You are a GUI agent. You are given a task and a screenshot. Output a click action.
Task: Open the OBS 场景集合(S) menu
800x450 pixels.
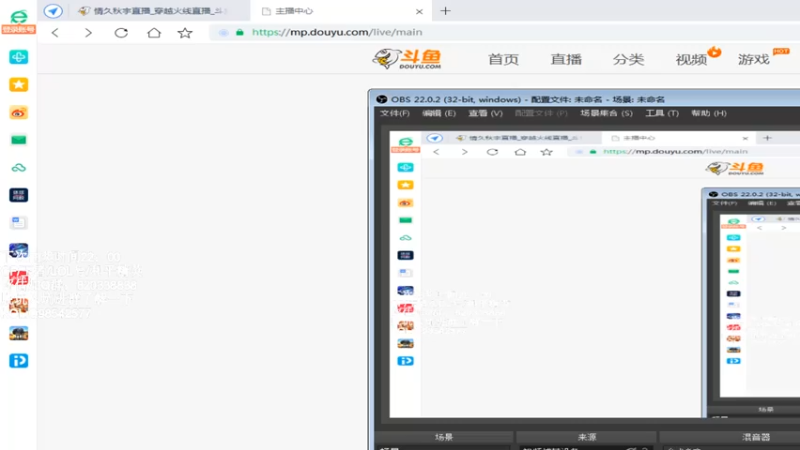click(607, 113)
